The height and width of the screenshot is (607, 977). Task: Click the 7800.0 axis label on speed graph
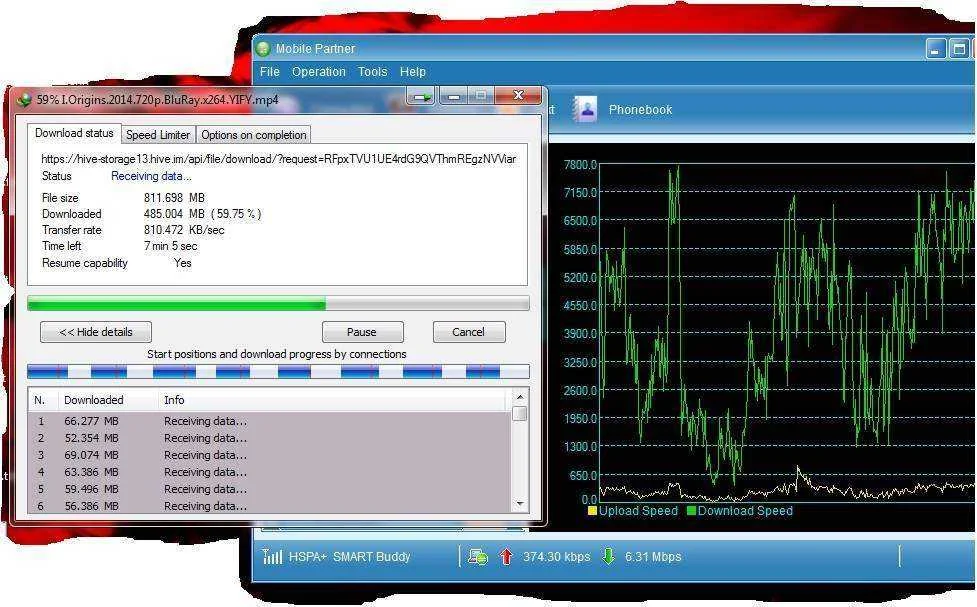point(580,165)
